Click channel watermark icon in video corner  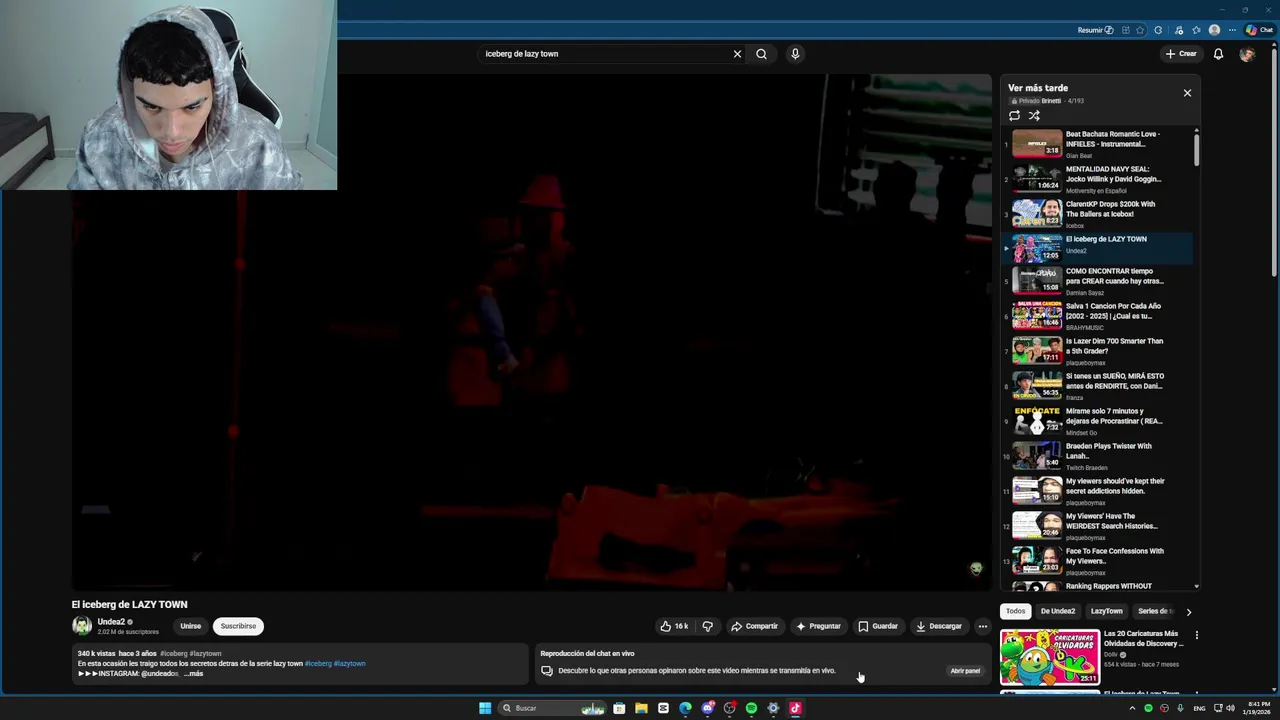coord(976,568)
